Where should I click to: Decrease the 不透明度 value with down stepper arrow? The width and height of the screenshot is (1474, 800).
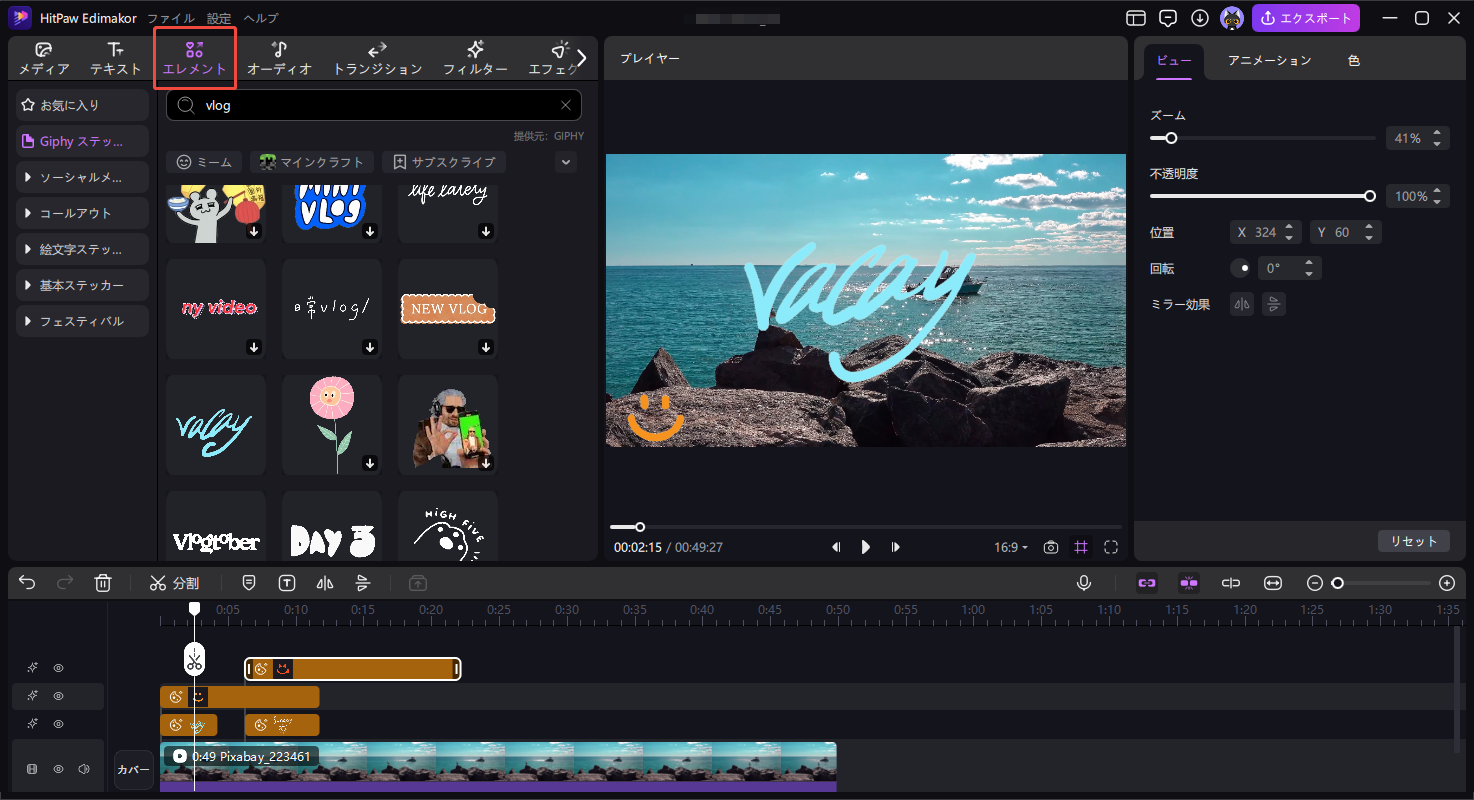pos(1437,201)
